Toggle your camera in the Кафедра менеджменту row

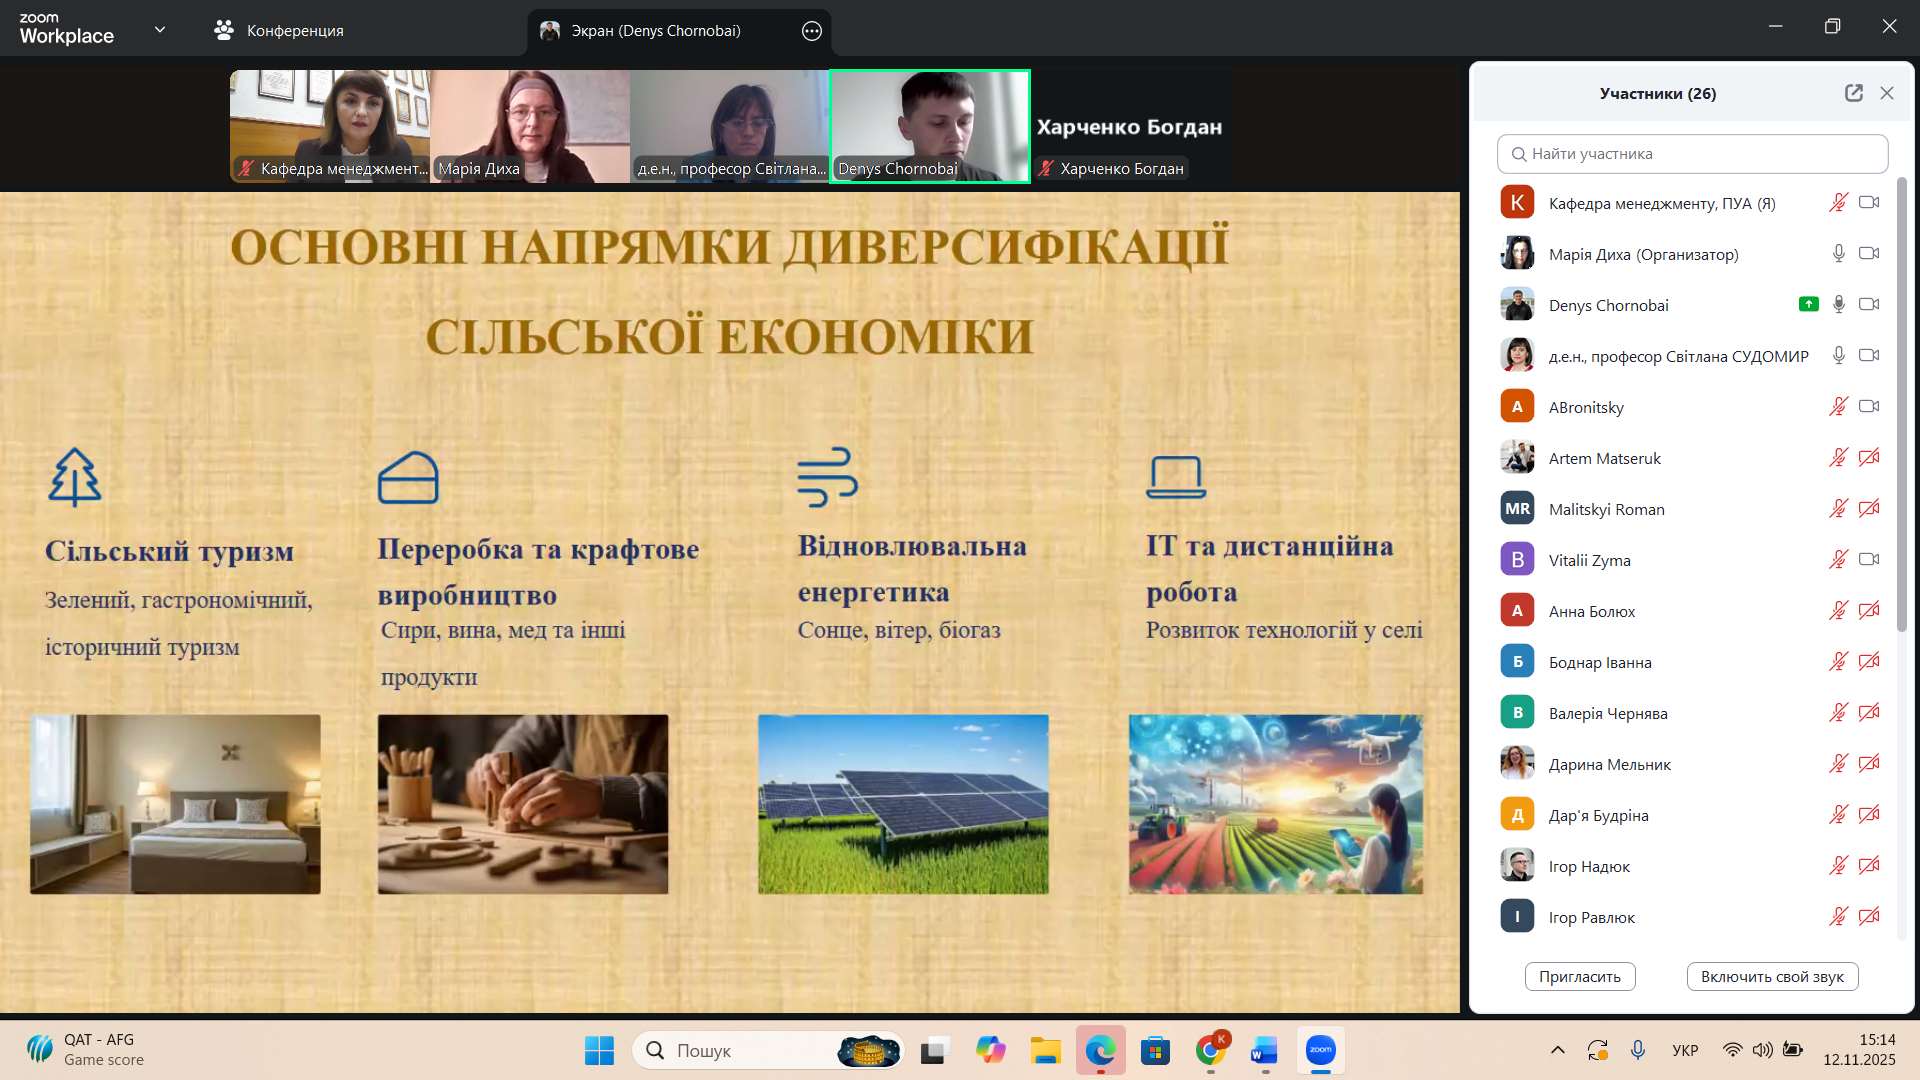(1868, 203)
